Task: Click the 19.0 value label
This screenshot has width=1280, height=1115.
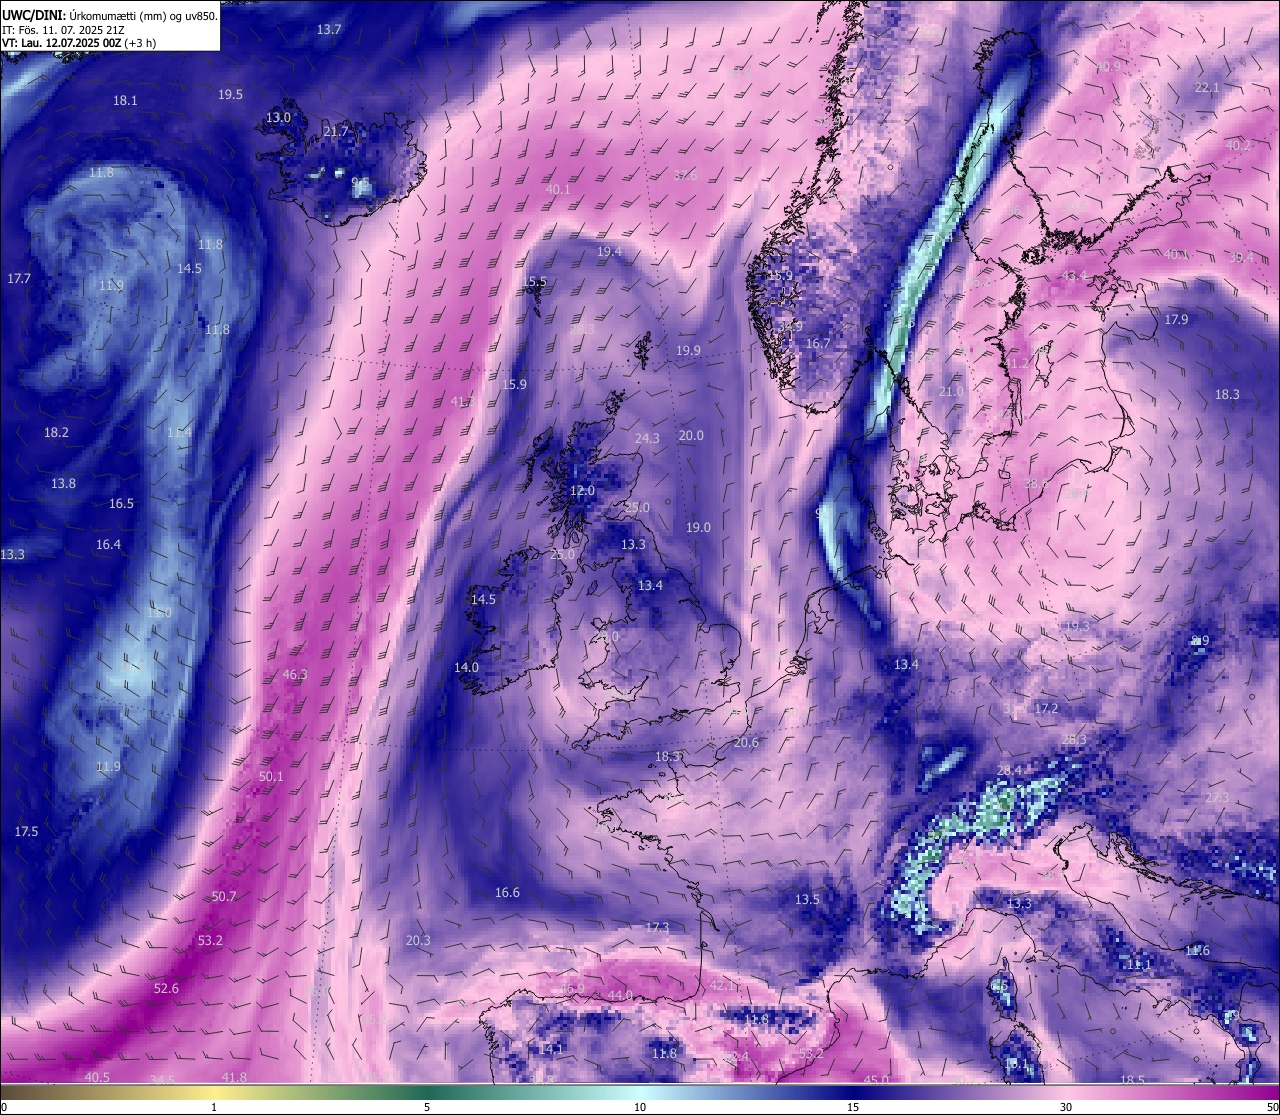Action: tap(698, 528)
